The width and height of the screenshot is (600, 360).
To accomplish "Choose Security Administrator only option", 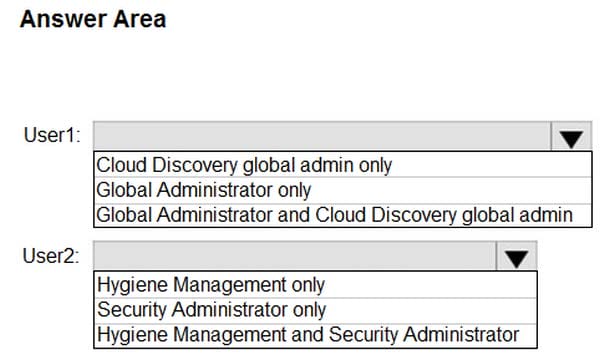I will coord(316,310).
